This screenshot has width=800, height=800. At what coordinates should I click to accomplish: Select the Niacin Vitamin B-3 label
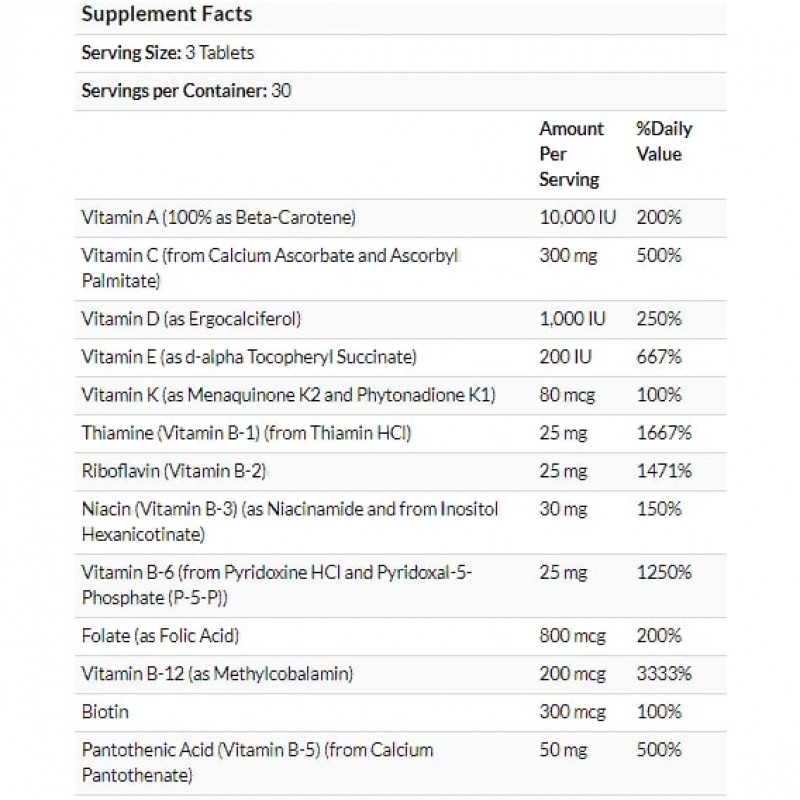coord(290,521)
